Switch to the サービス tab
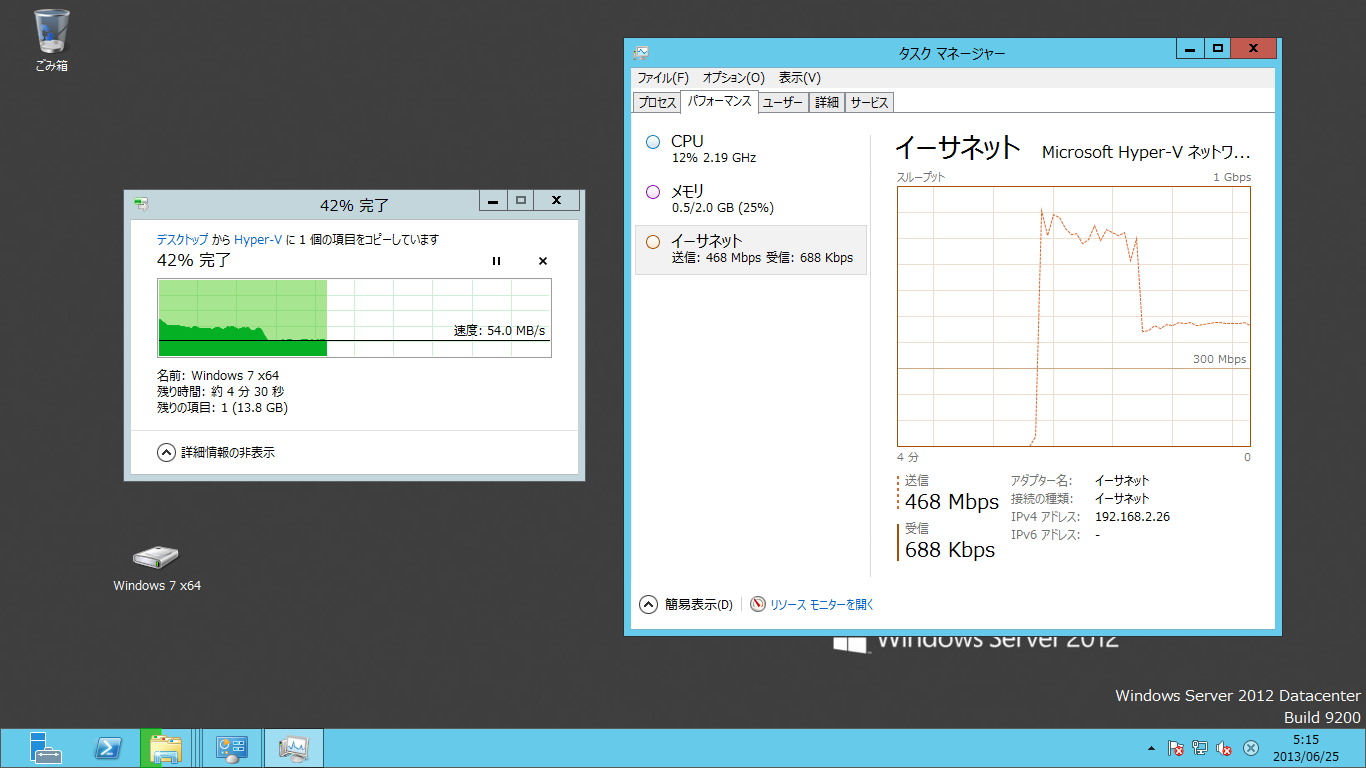Screen dimensions: 1366x768 (869, 102)
